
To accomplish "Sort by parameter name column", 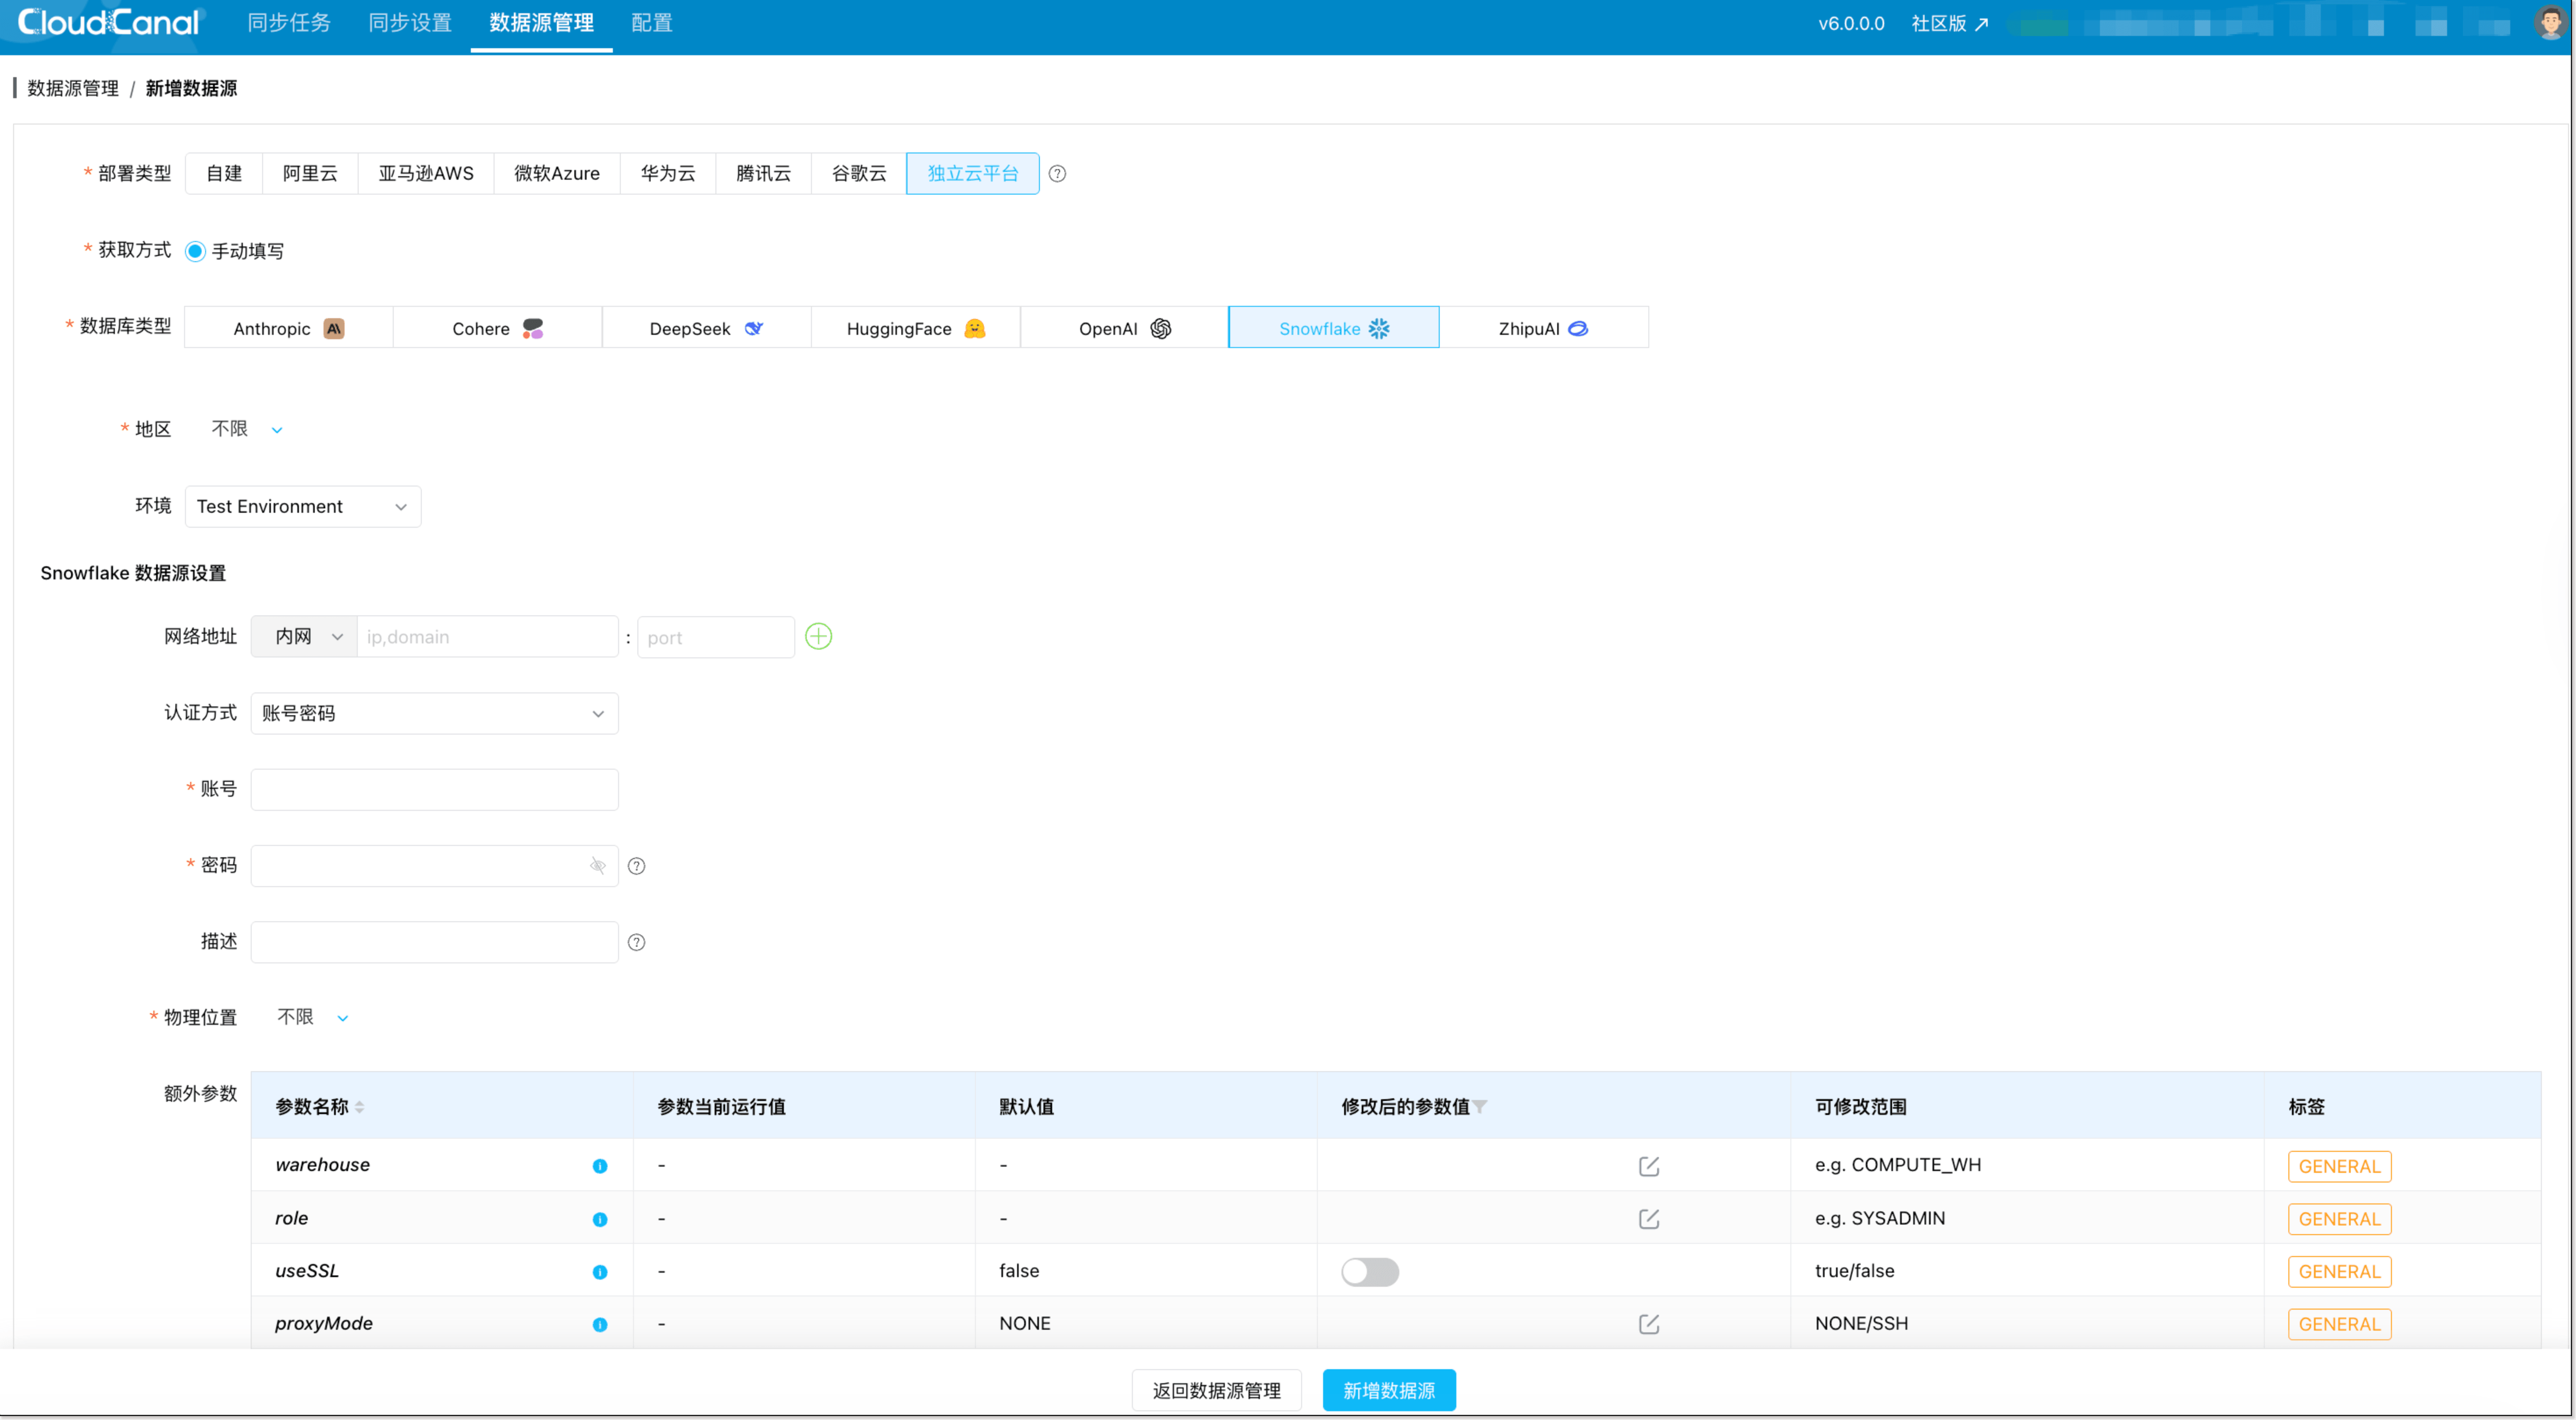I will point(359,1107).
